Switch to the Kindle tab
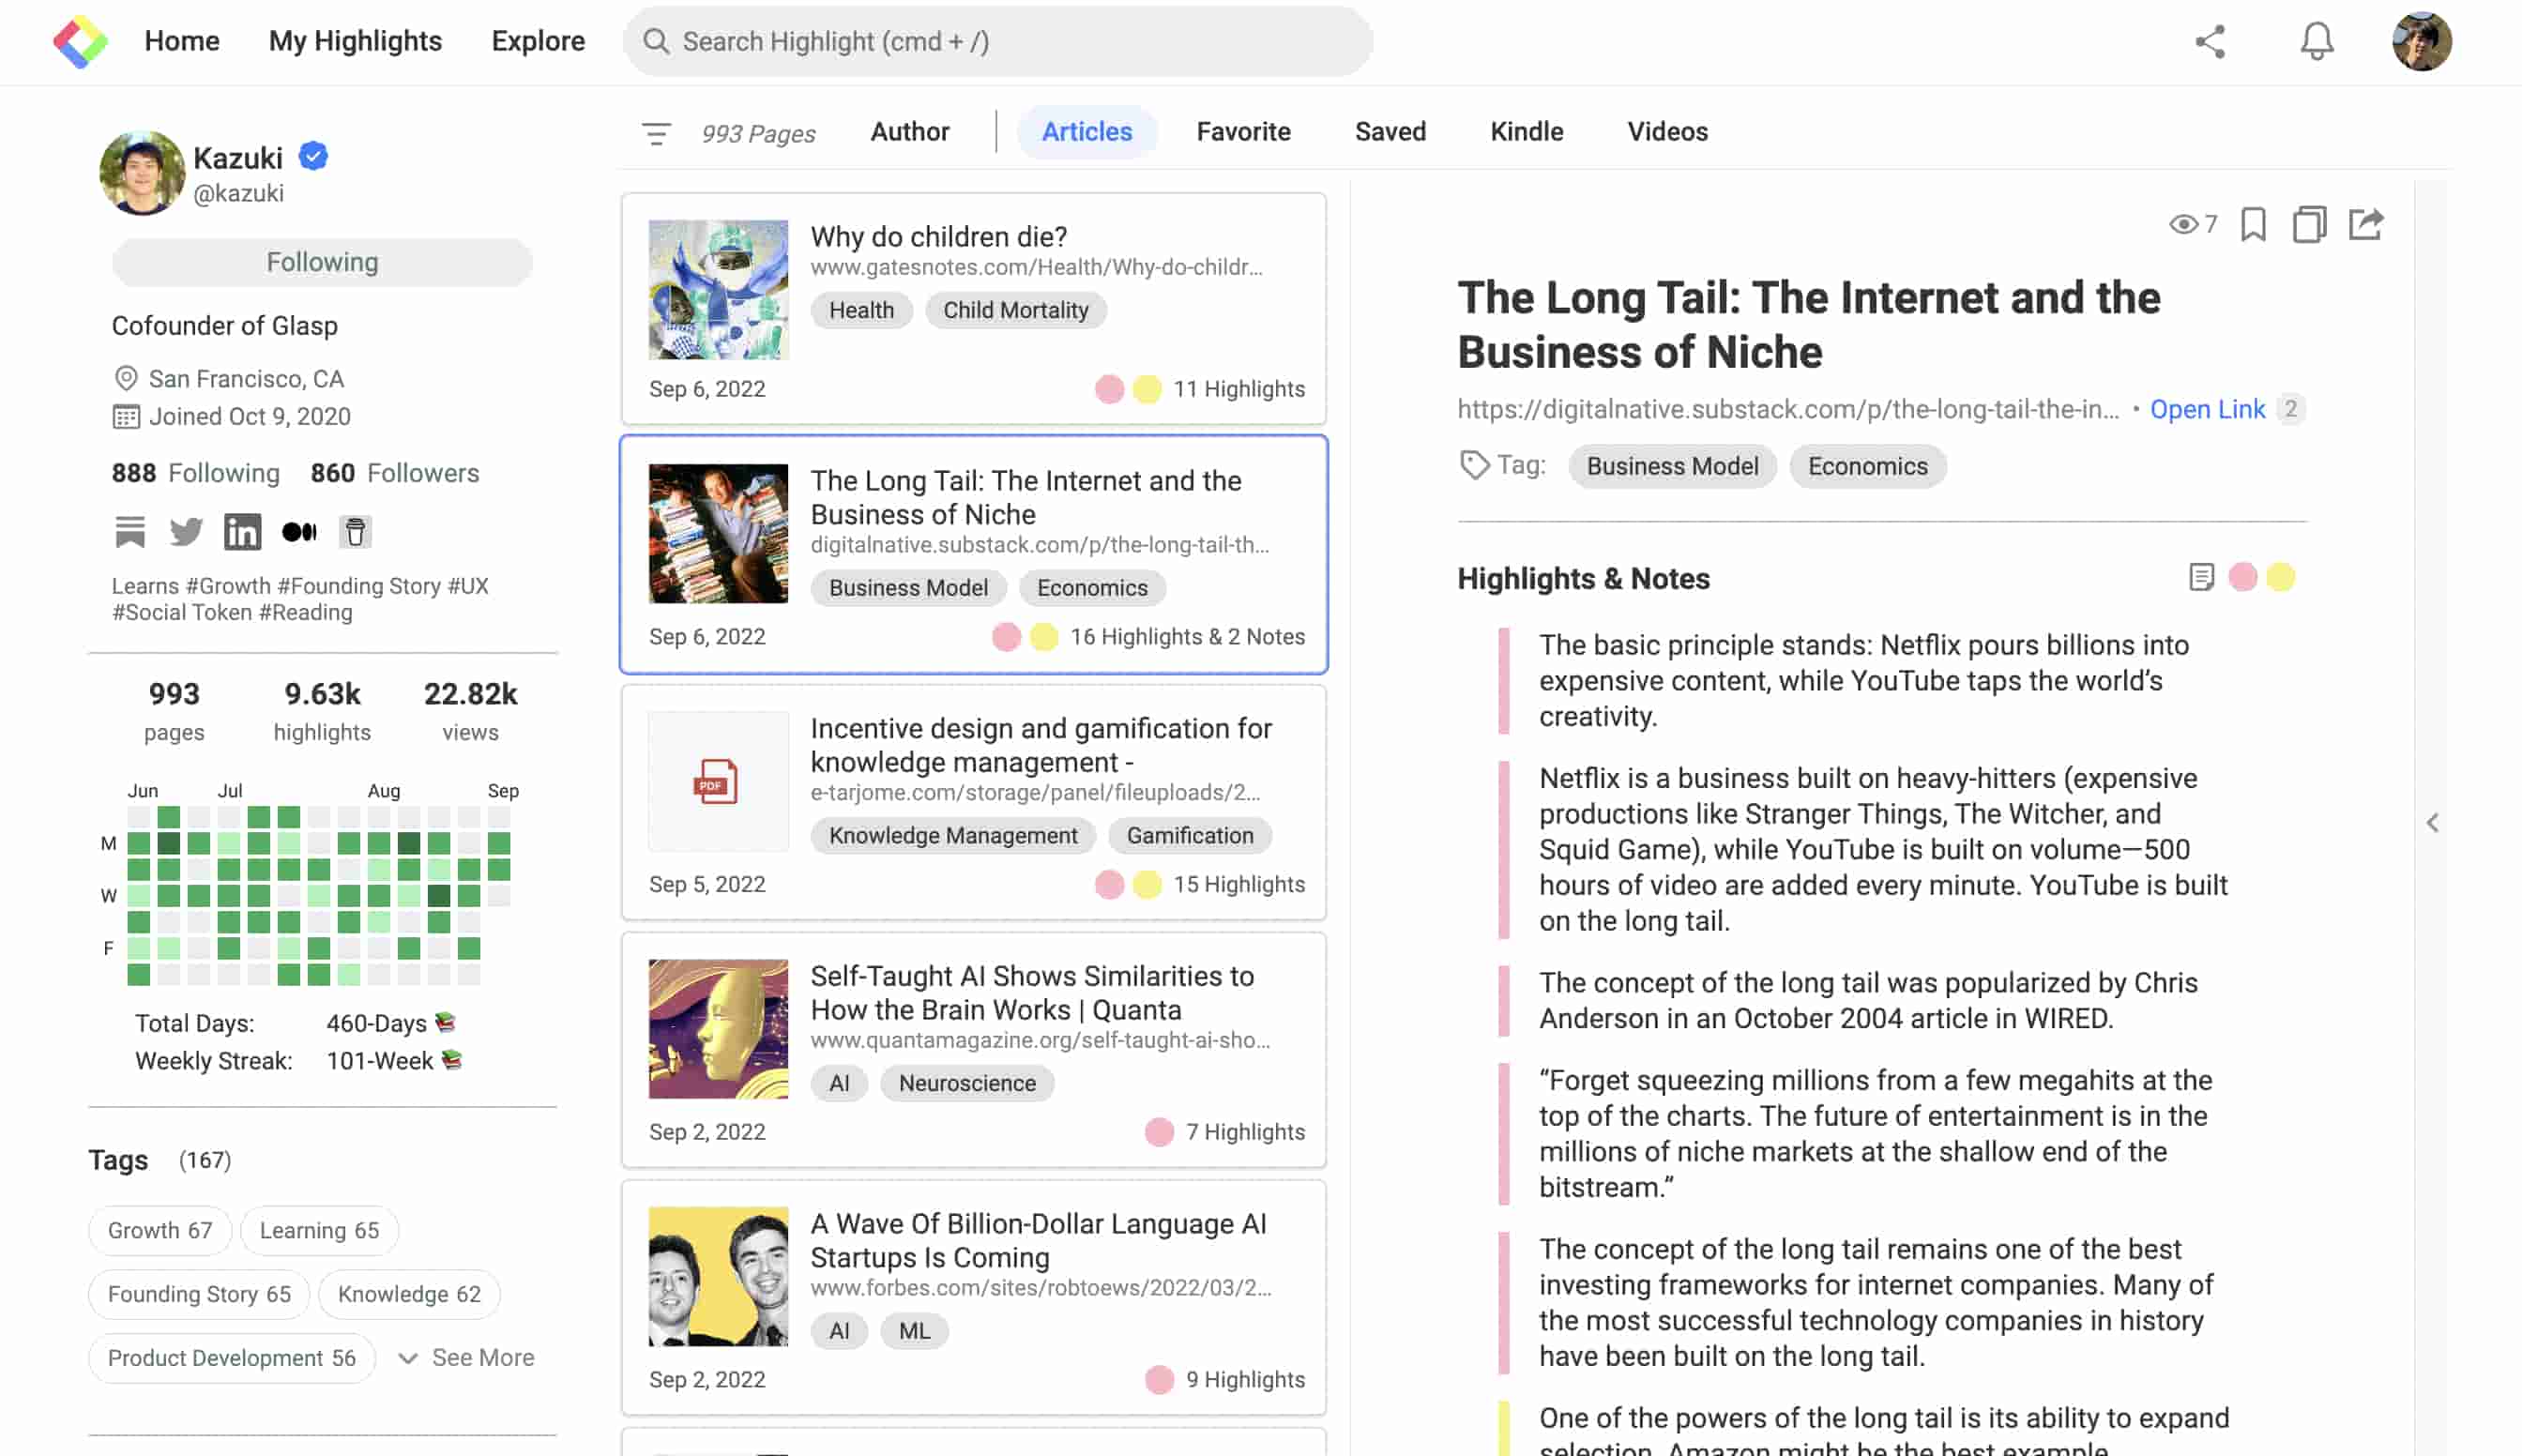Screen dimensions: 2522x1456 click(x=1526, y=132)
